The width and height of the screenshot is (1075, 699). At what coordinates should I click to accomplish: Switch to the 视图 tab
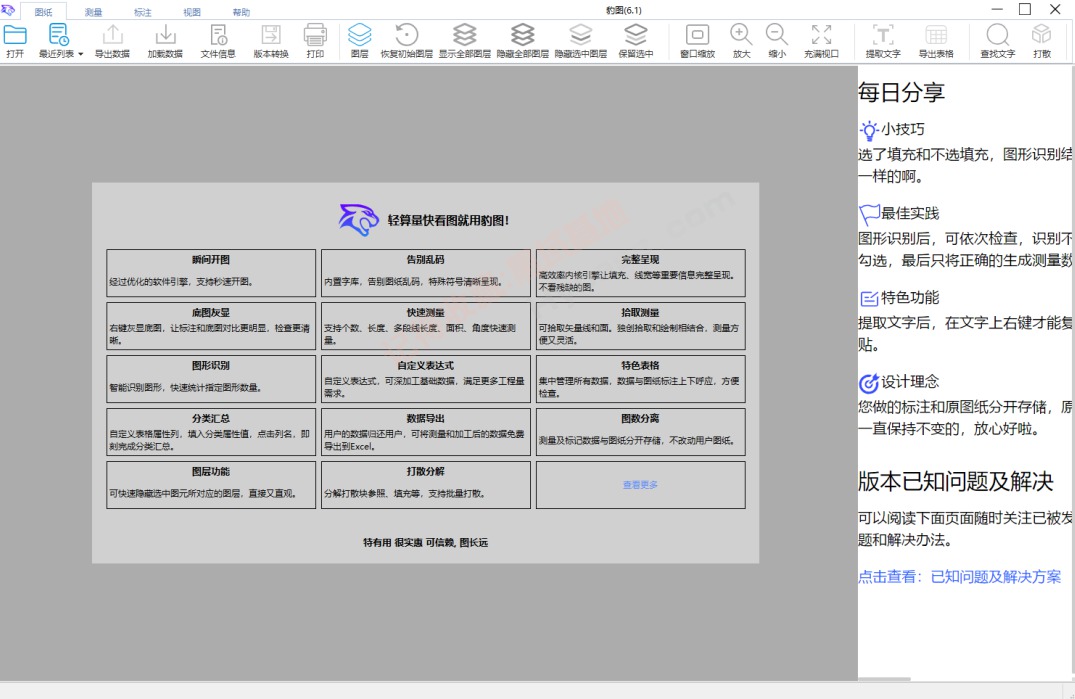pyautogui.click(x=192, y=12)
